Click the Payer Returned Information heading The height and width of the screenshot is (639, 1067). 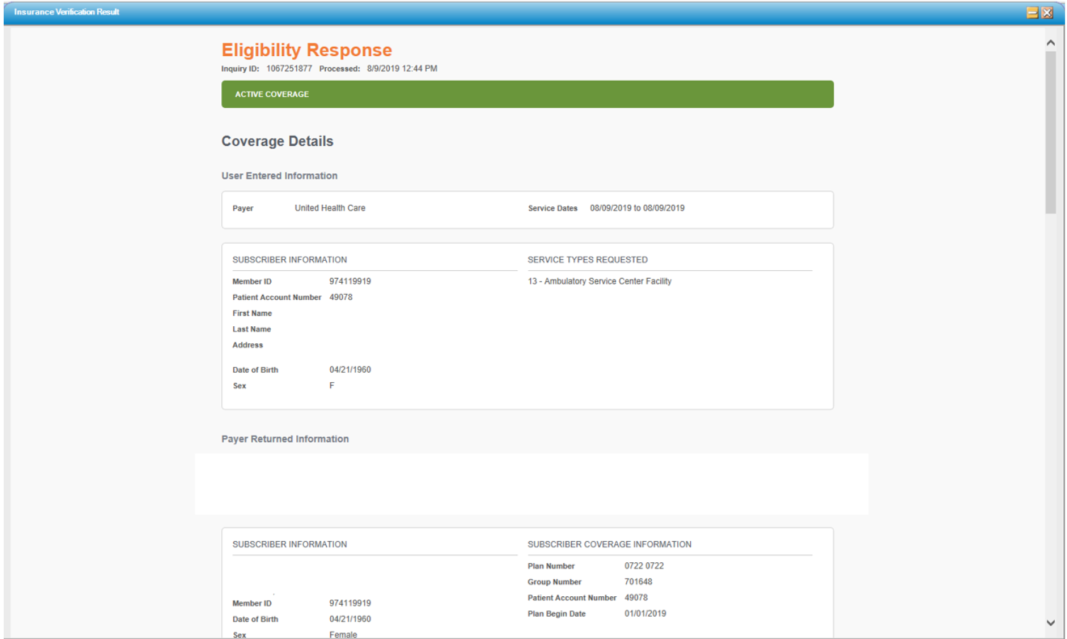pyautogui.click(x=285, y=439)
